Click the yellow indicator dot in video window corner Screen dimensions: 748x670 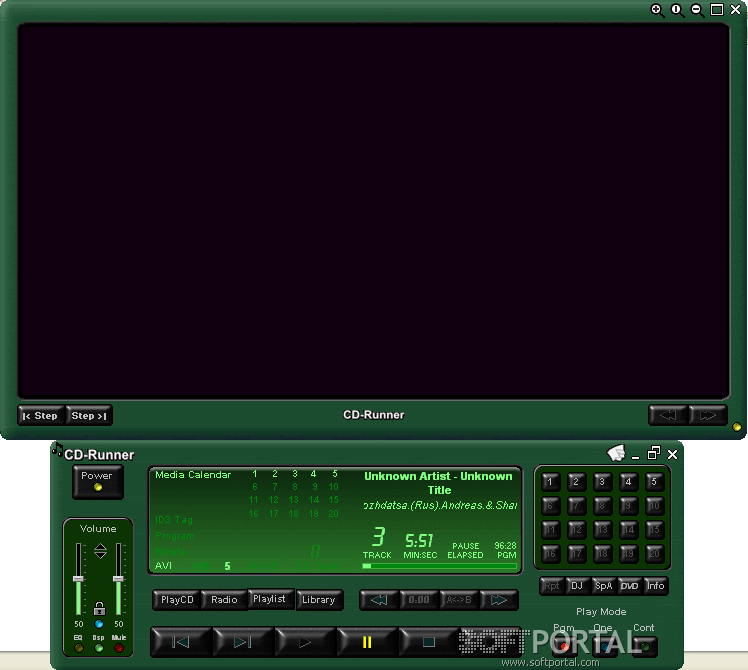(737, 427)
